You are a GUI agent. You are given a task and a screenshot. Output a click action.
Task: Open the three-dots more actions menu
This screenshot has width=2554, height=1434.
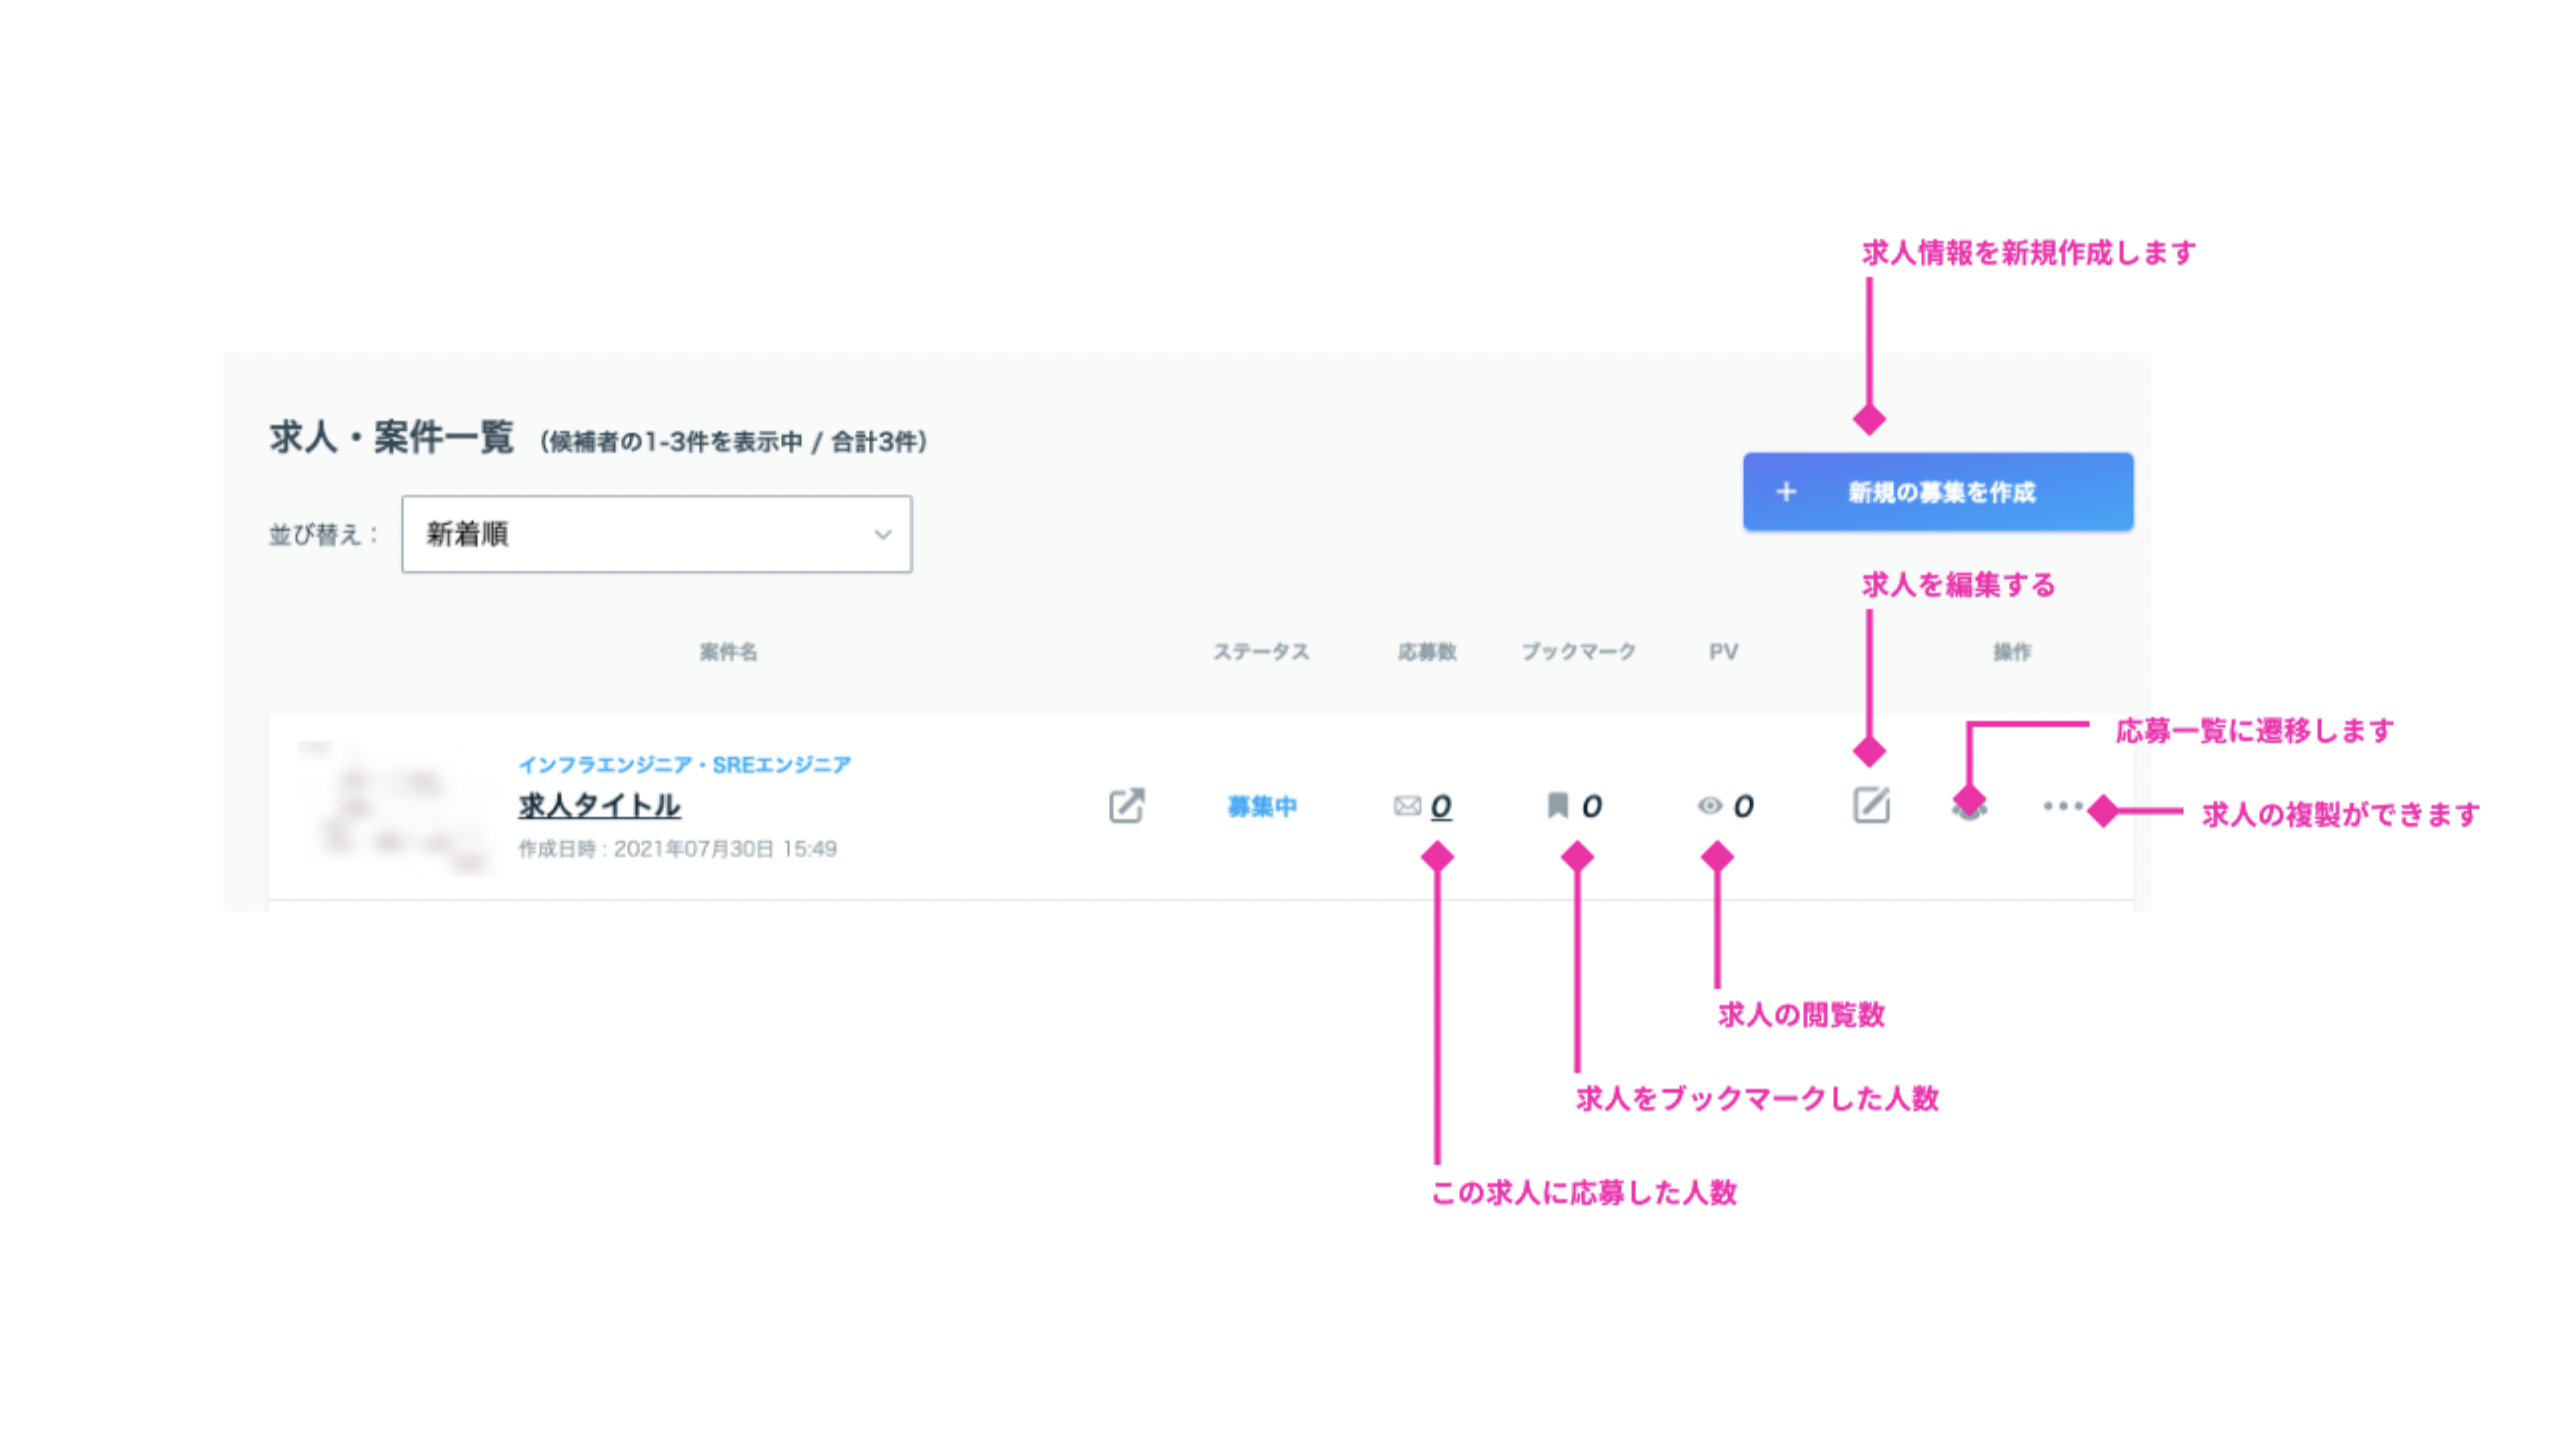point(2062,805)
